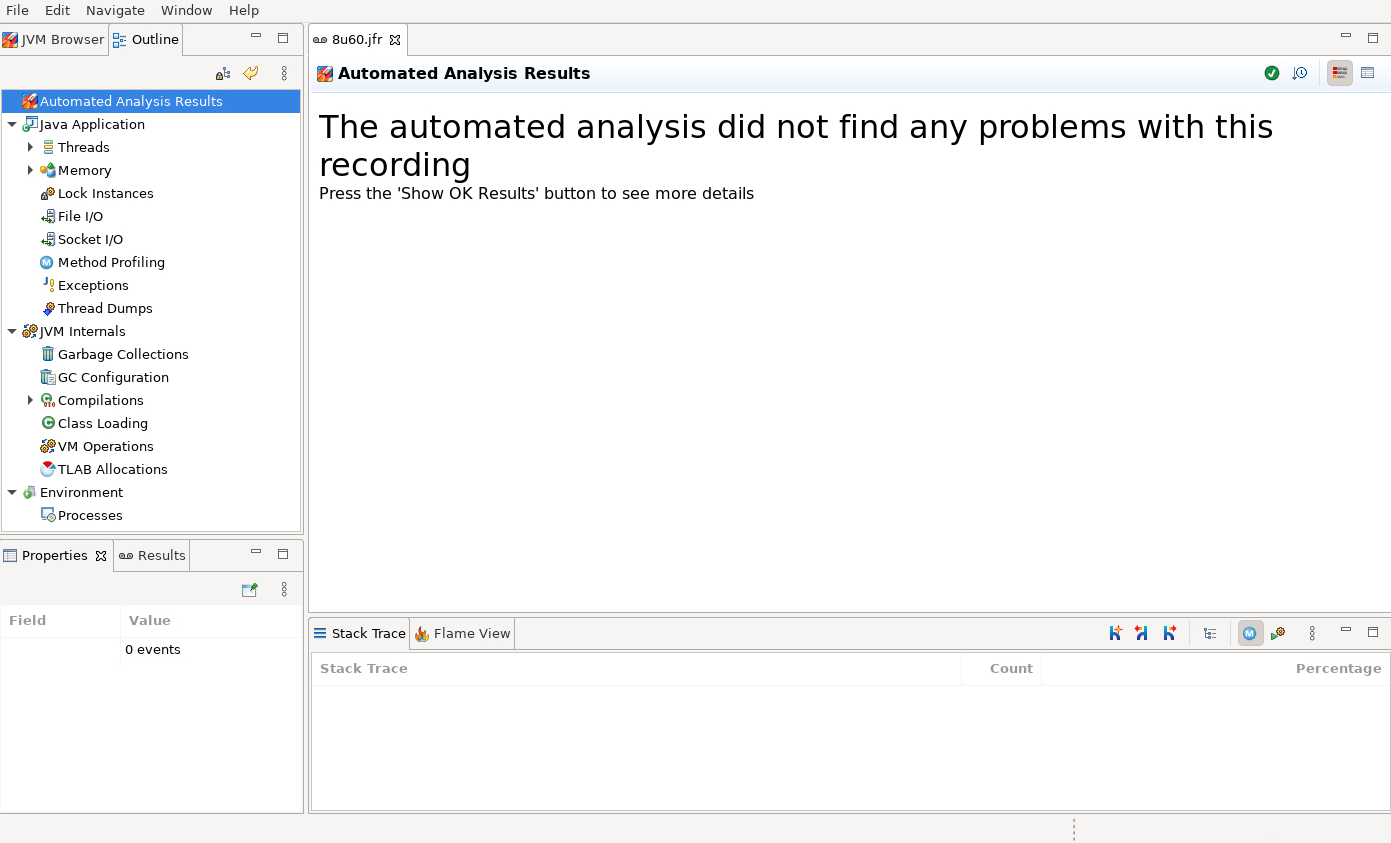Toggle method-level frame distinction in Stack Trace

click(x=1249, y=633)
